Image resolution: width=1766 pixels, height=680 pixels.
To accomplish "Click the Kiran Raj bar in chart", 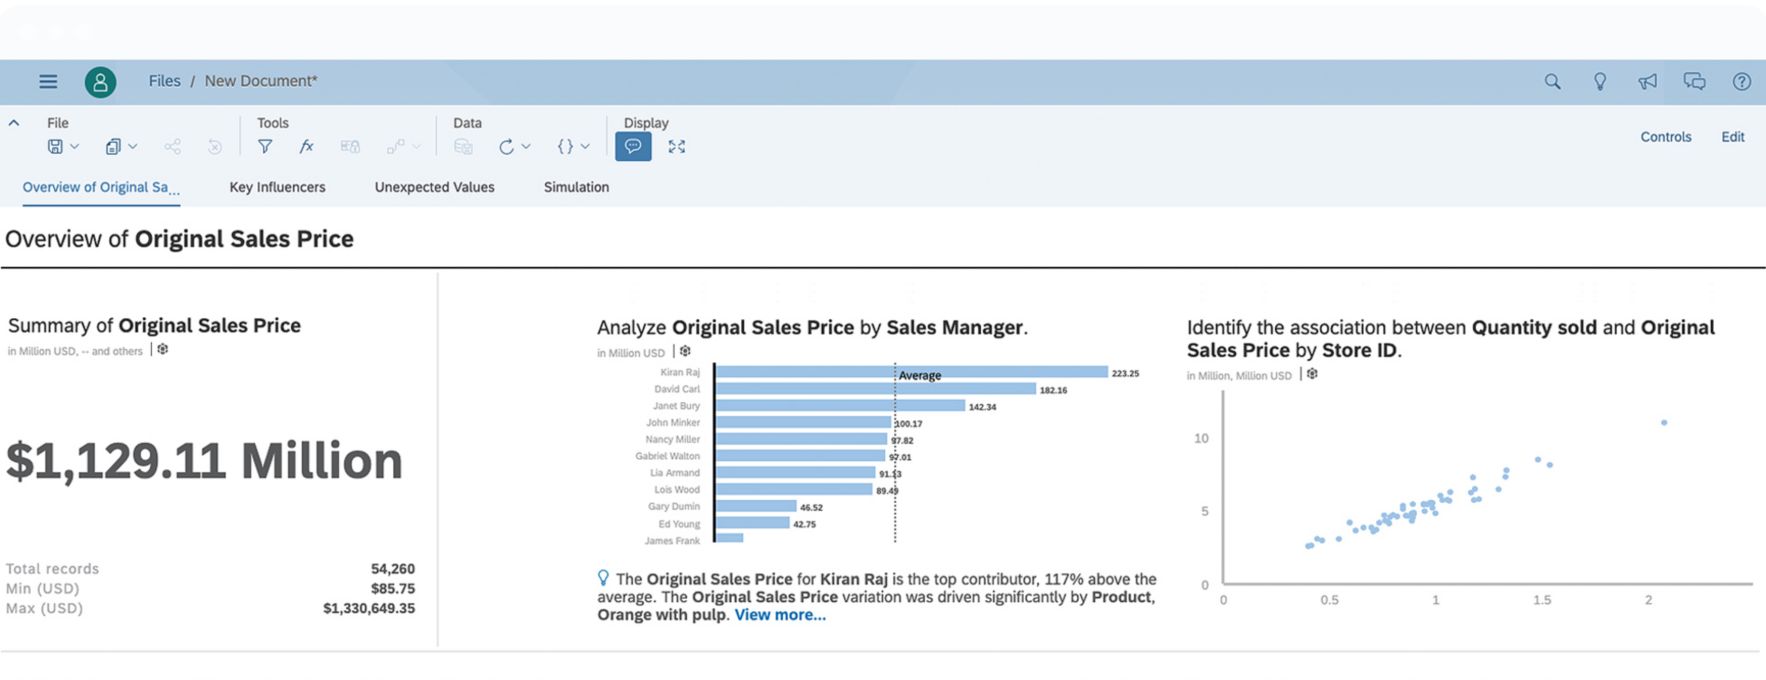I will click(910, 372).
